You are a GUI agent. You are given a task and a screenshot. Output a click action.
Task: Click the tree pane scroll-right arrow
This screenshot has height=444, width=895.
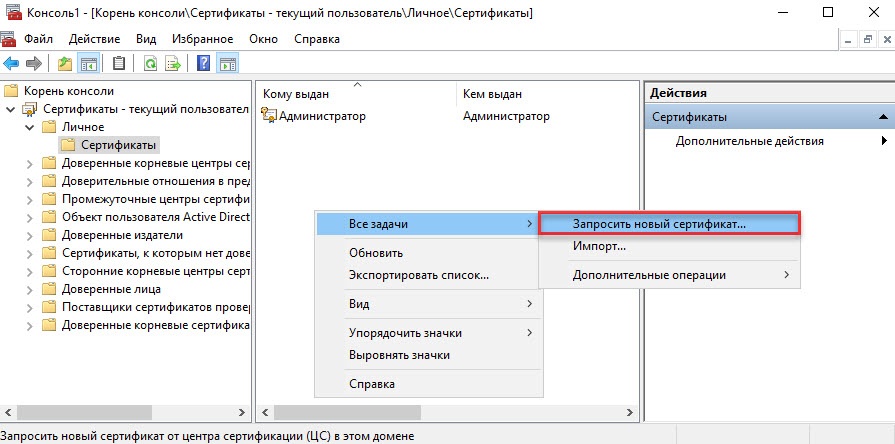pyautogui.click(x=242, y=412)
